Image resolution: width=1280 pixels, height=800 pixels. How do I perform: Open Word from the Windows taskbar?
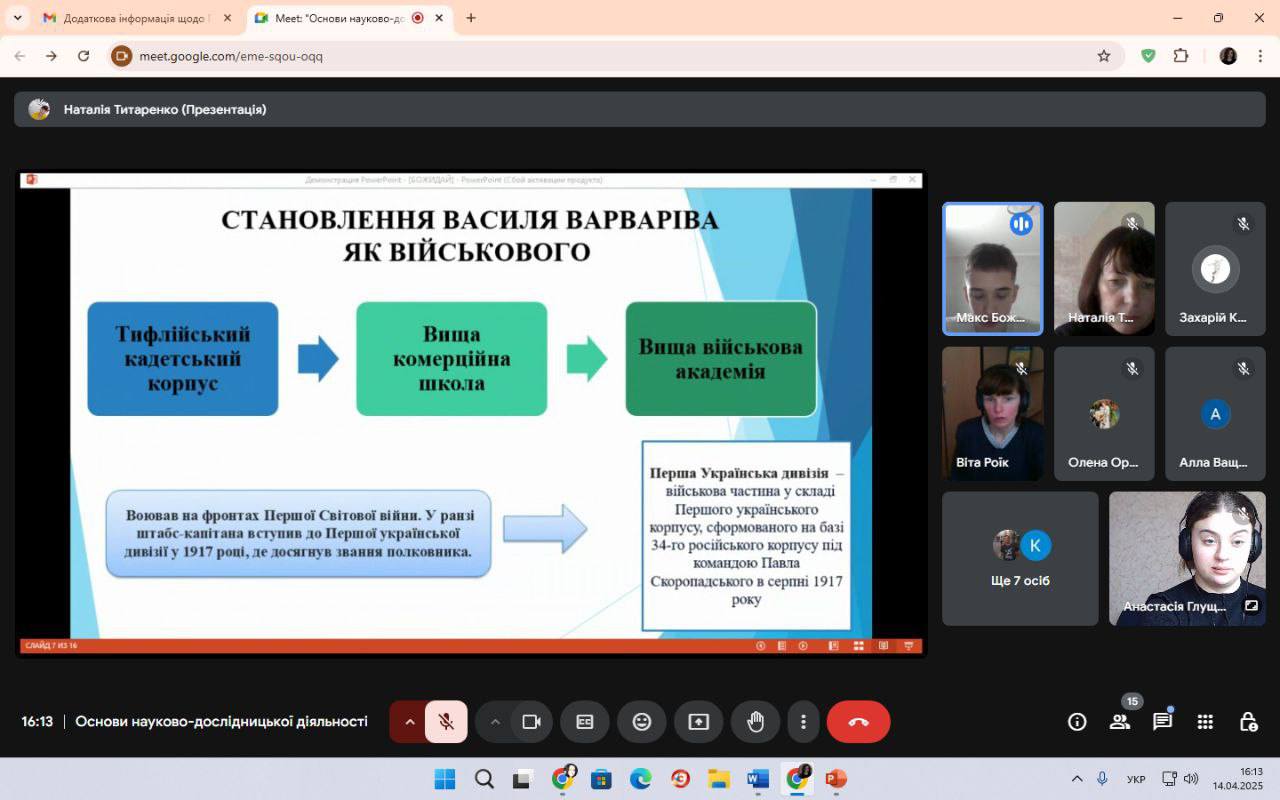[757, 779]
